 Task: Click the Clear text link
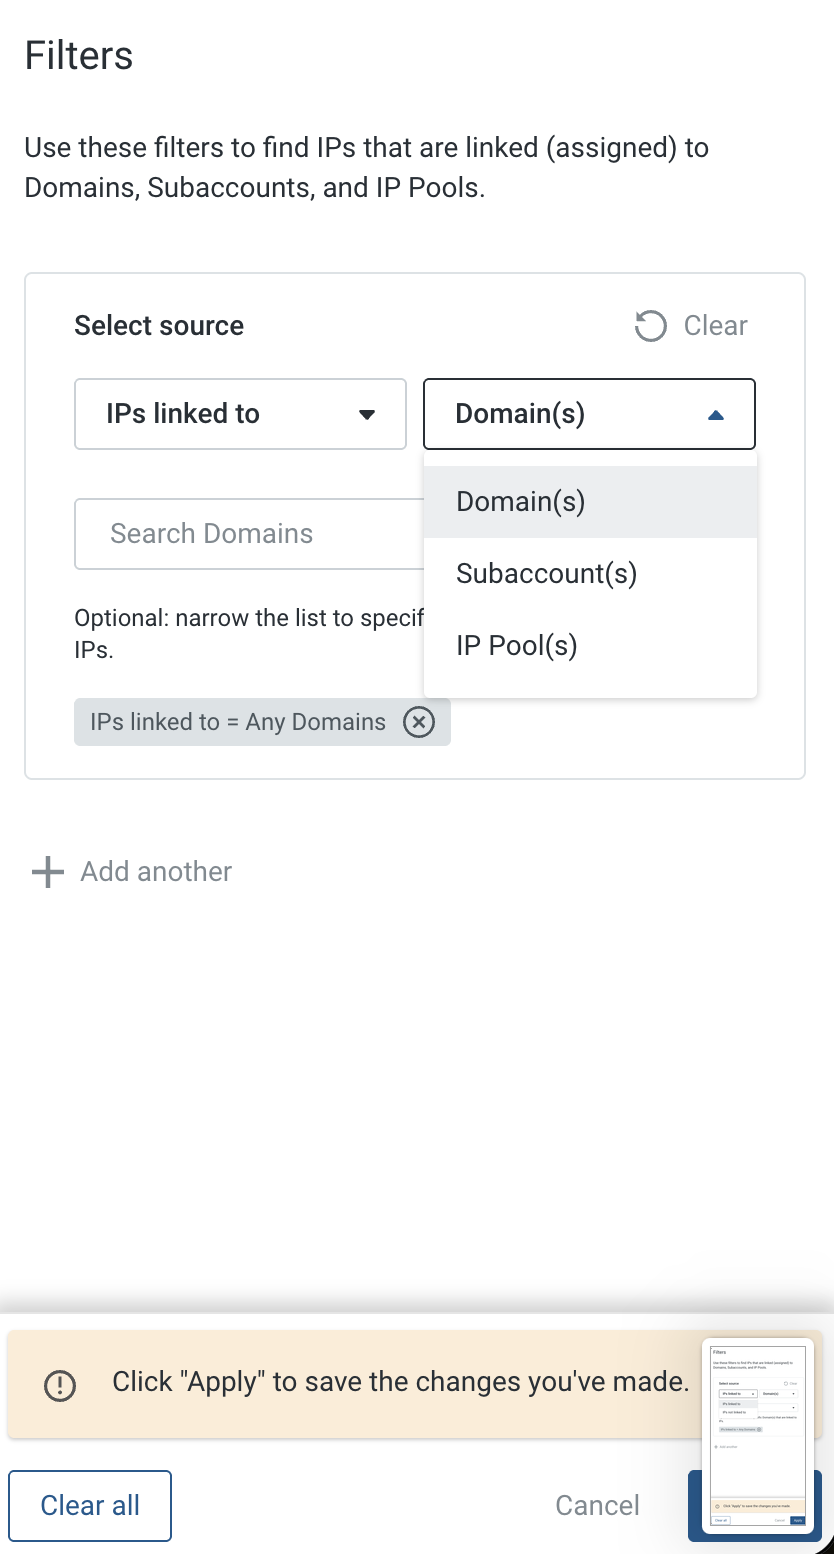pyautogui.click(x=715, y=326)
